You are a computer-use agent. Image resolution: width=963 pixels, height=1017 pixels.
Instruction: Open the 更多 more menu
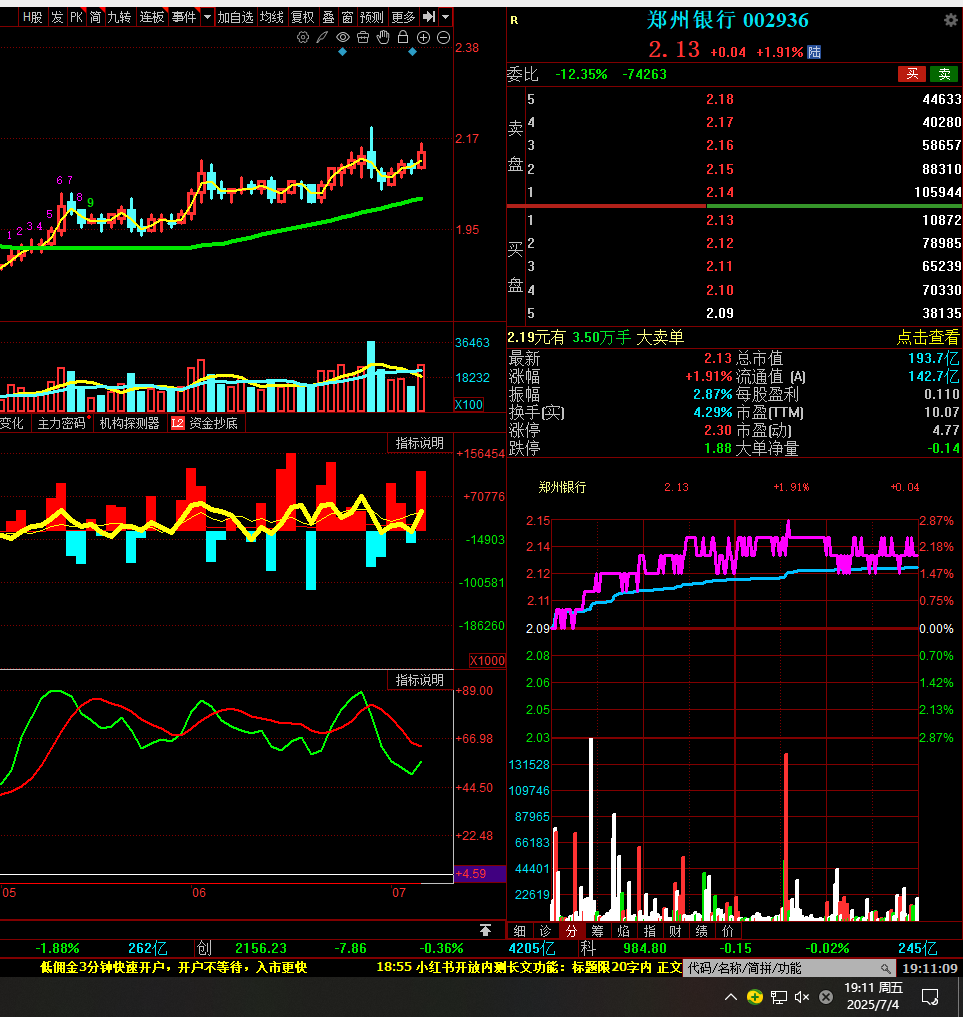(x=403, y=17)
